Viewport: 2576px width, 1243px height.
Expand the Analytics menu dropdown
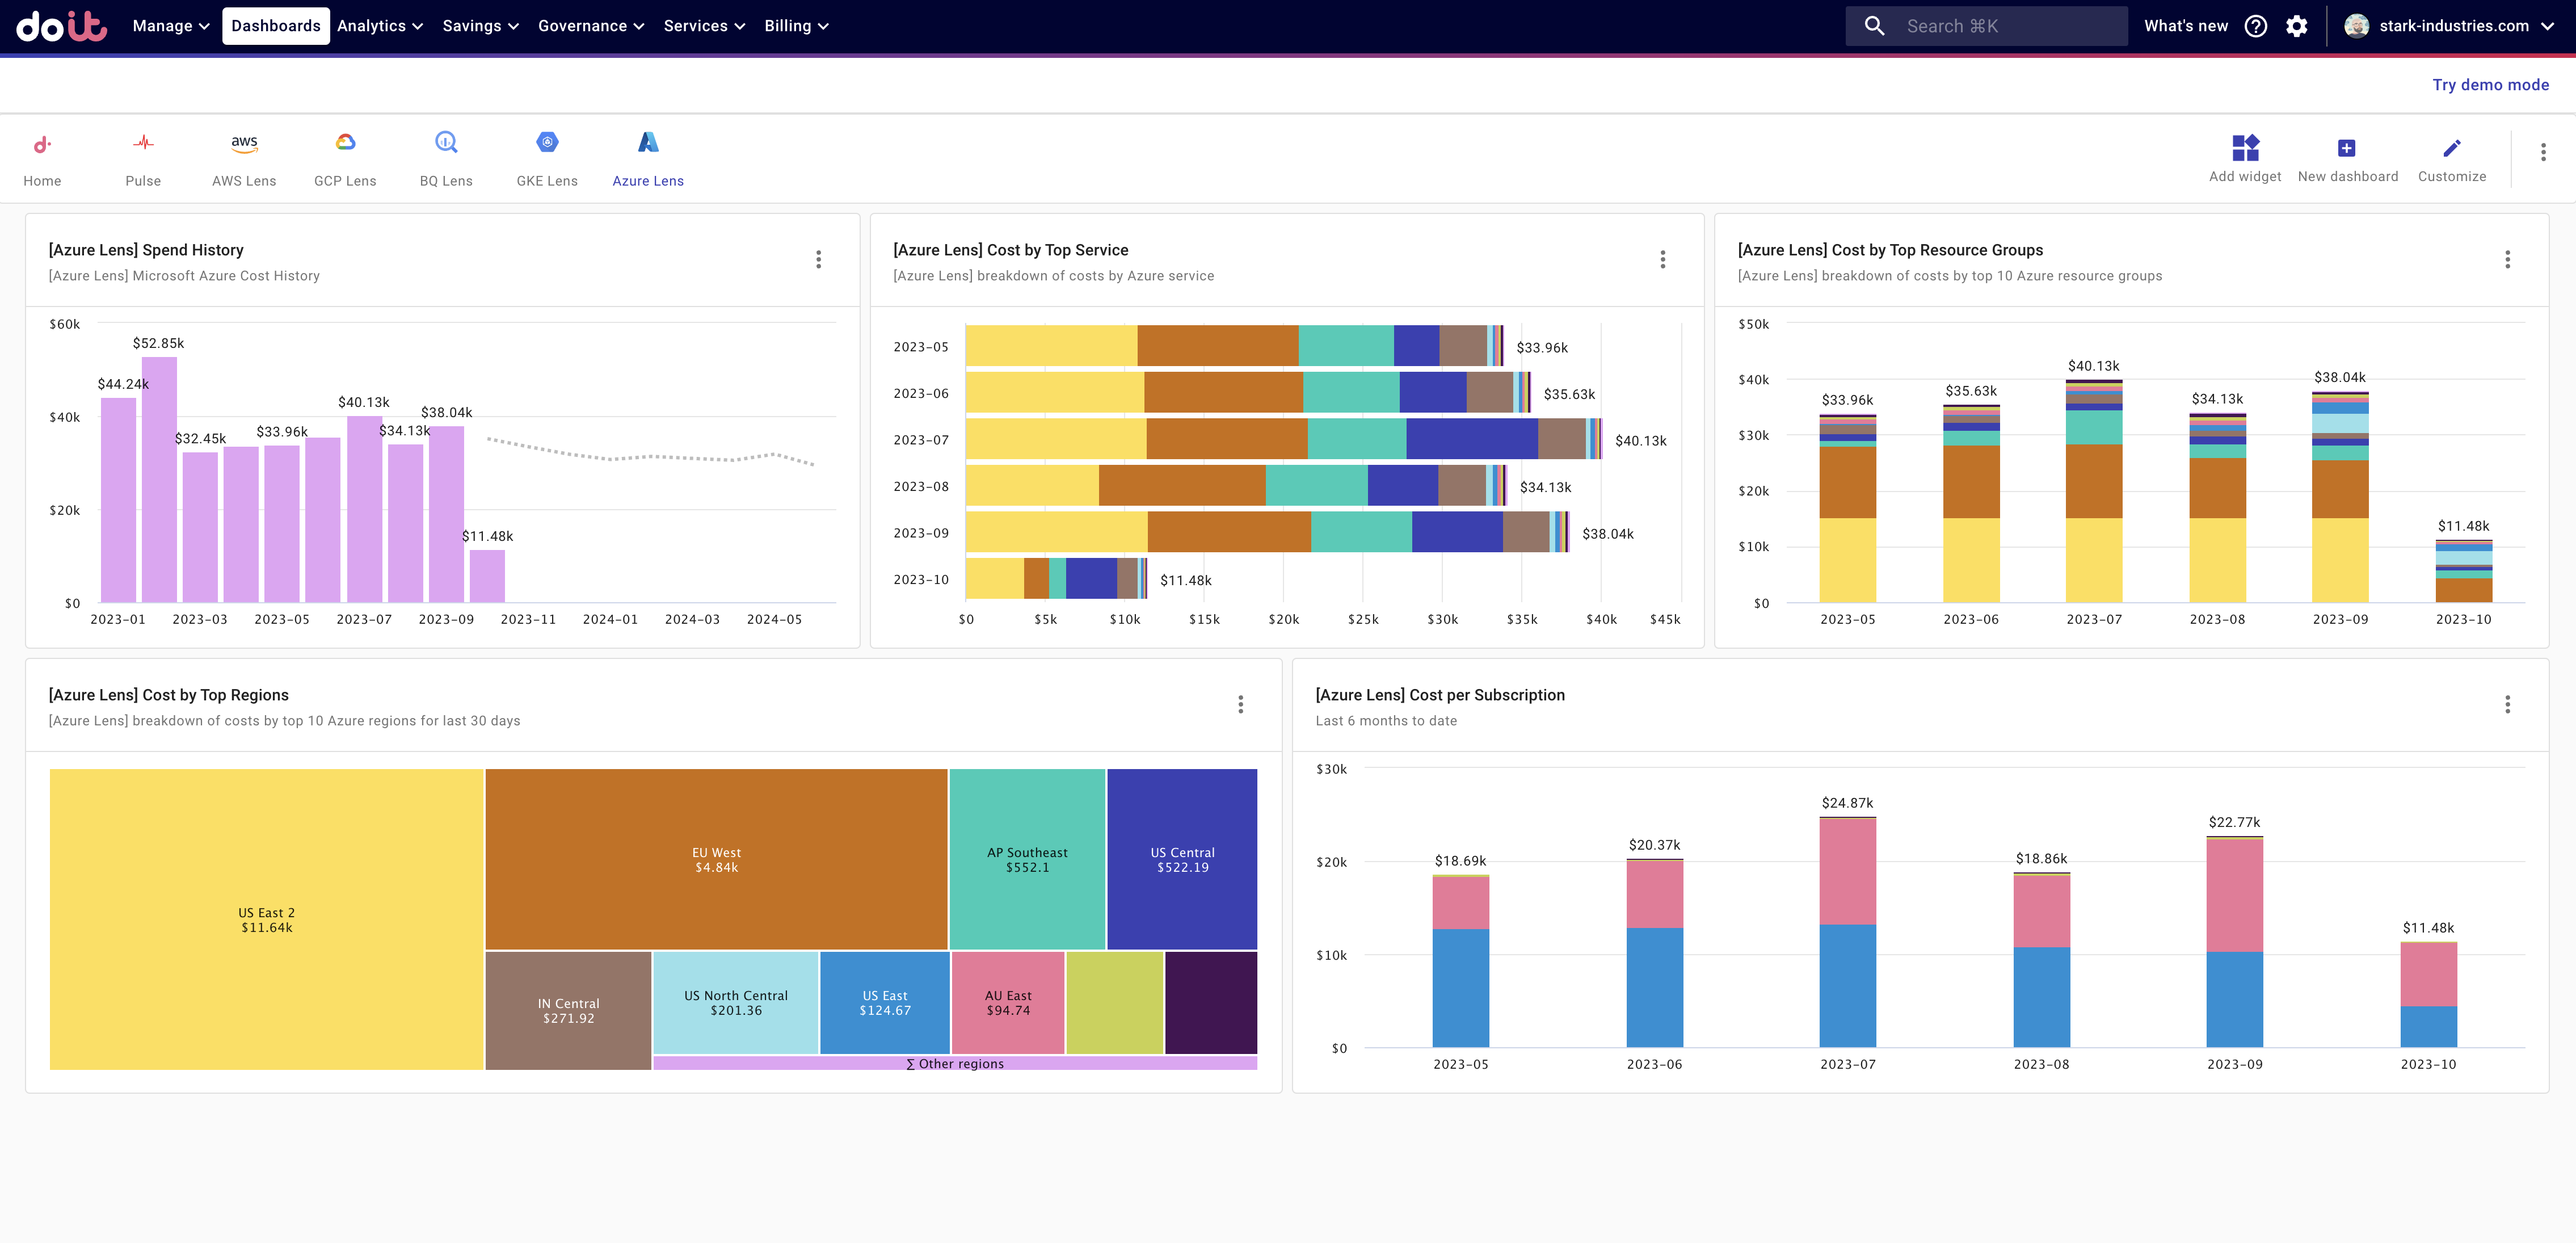point(379,26)
